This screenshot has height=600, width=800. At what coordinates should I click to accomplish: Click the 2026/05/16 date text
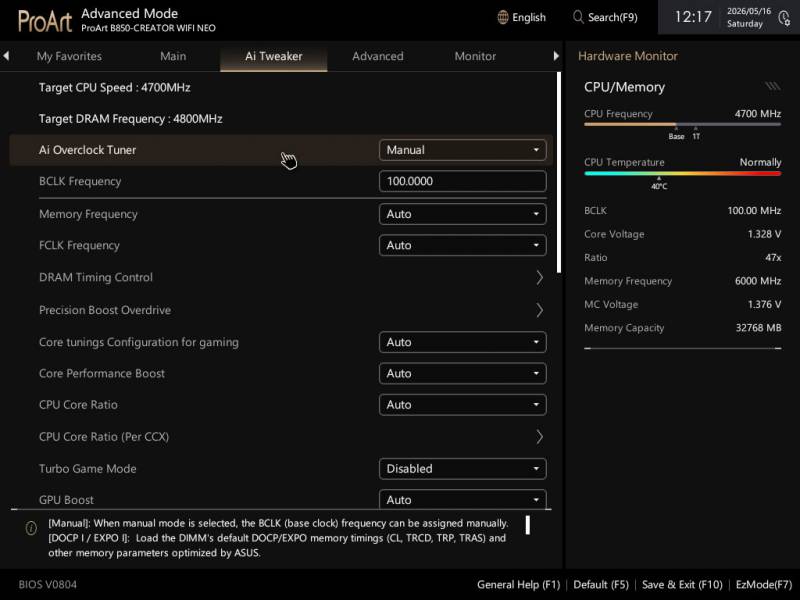[x=748, y=11]
